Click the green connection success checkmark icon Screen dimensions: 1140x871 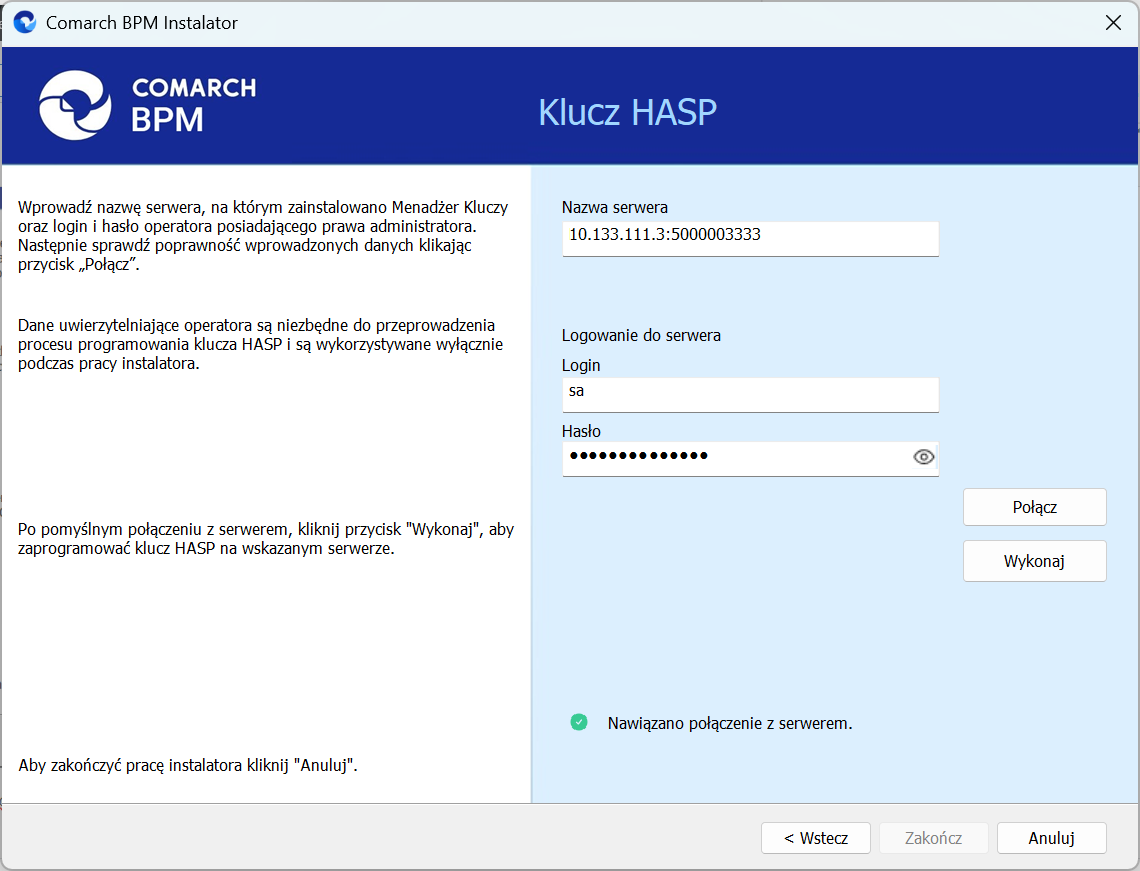pyautogui.click(x=579, y=722)
